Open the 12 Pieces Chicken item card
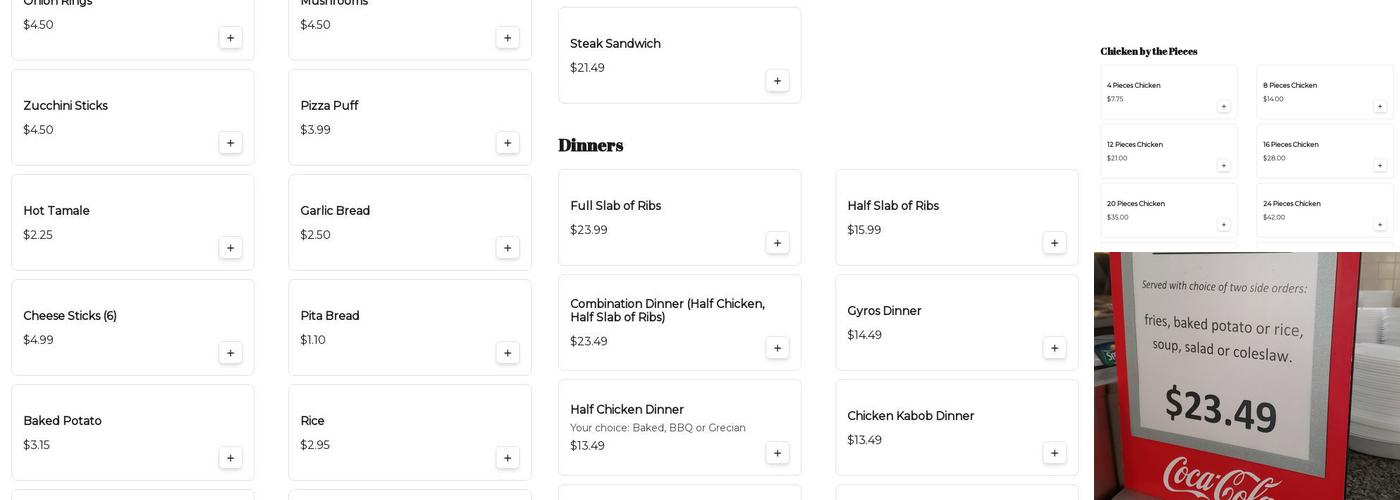The image size is (1400, 500). click(x=1167, y=150)
